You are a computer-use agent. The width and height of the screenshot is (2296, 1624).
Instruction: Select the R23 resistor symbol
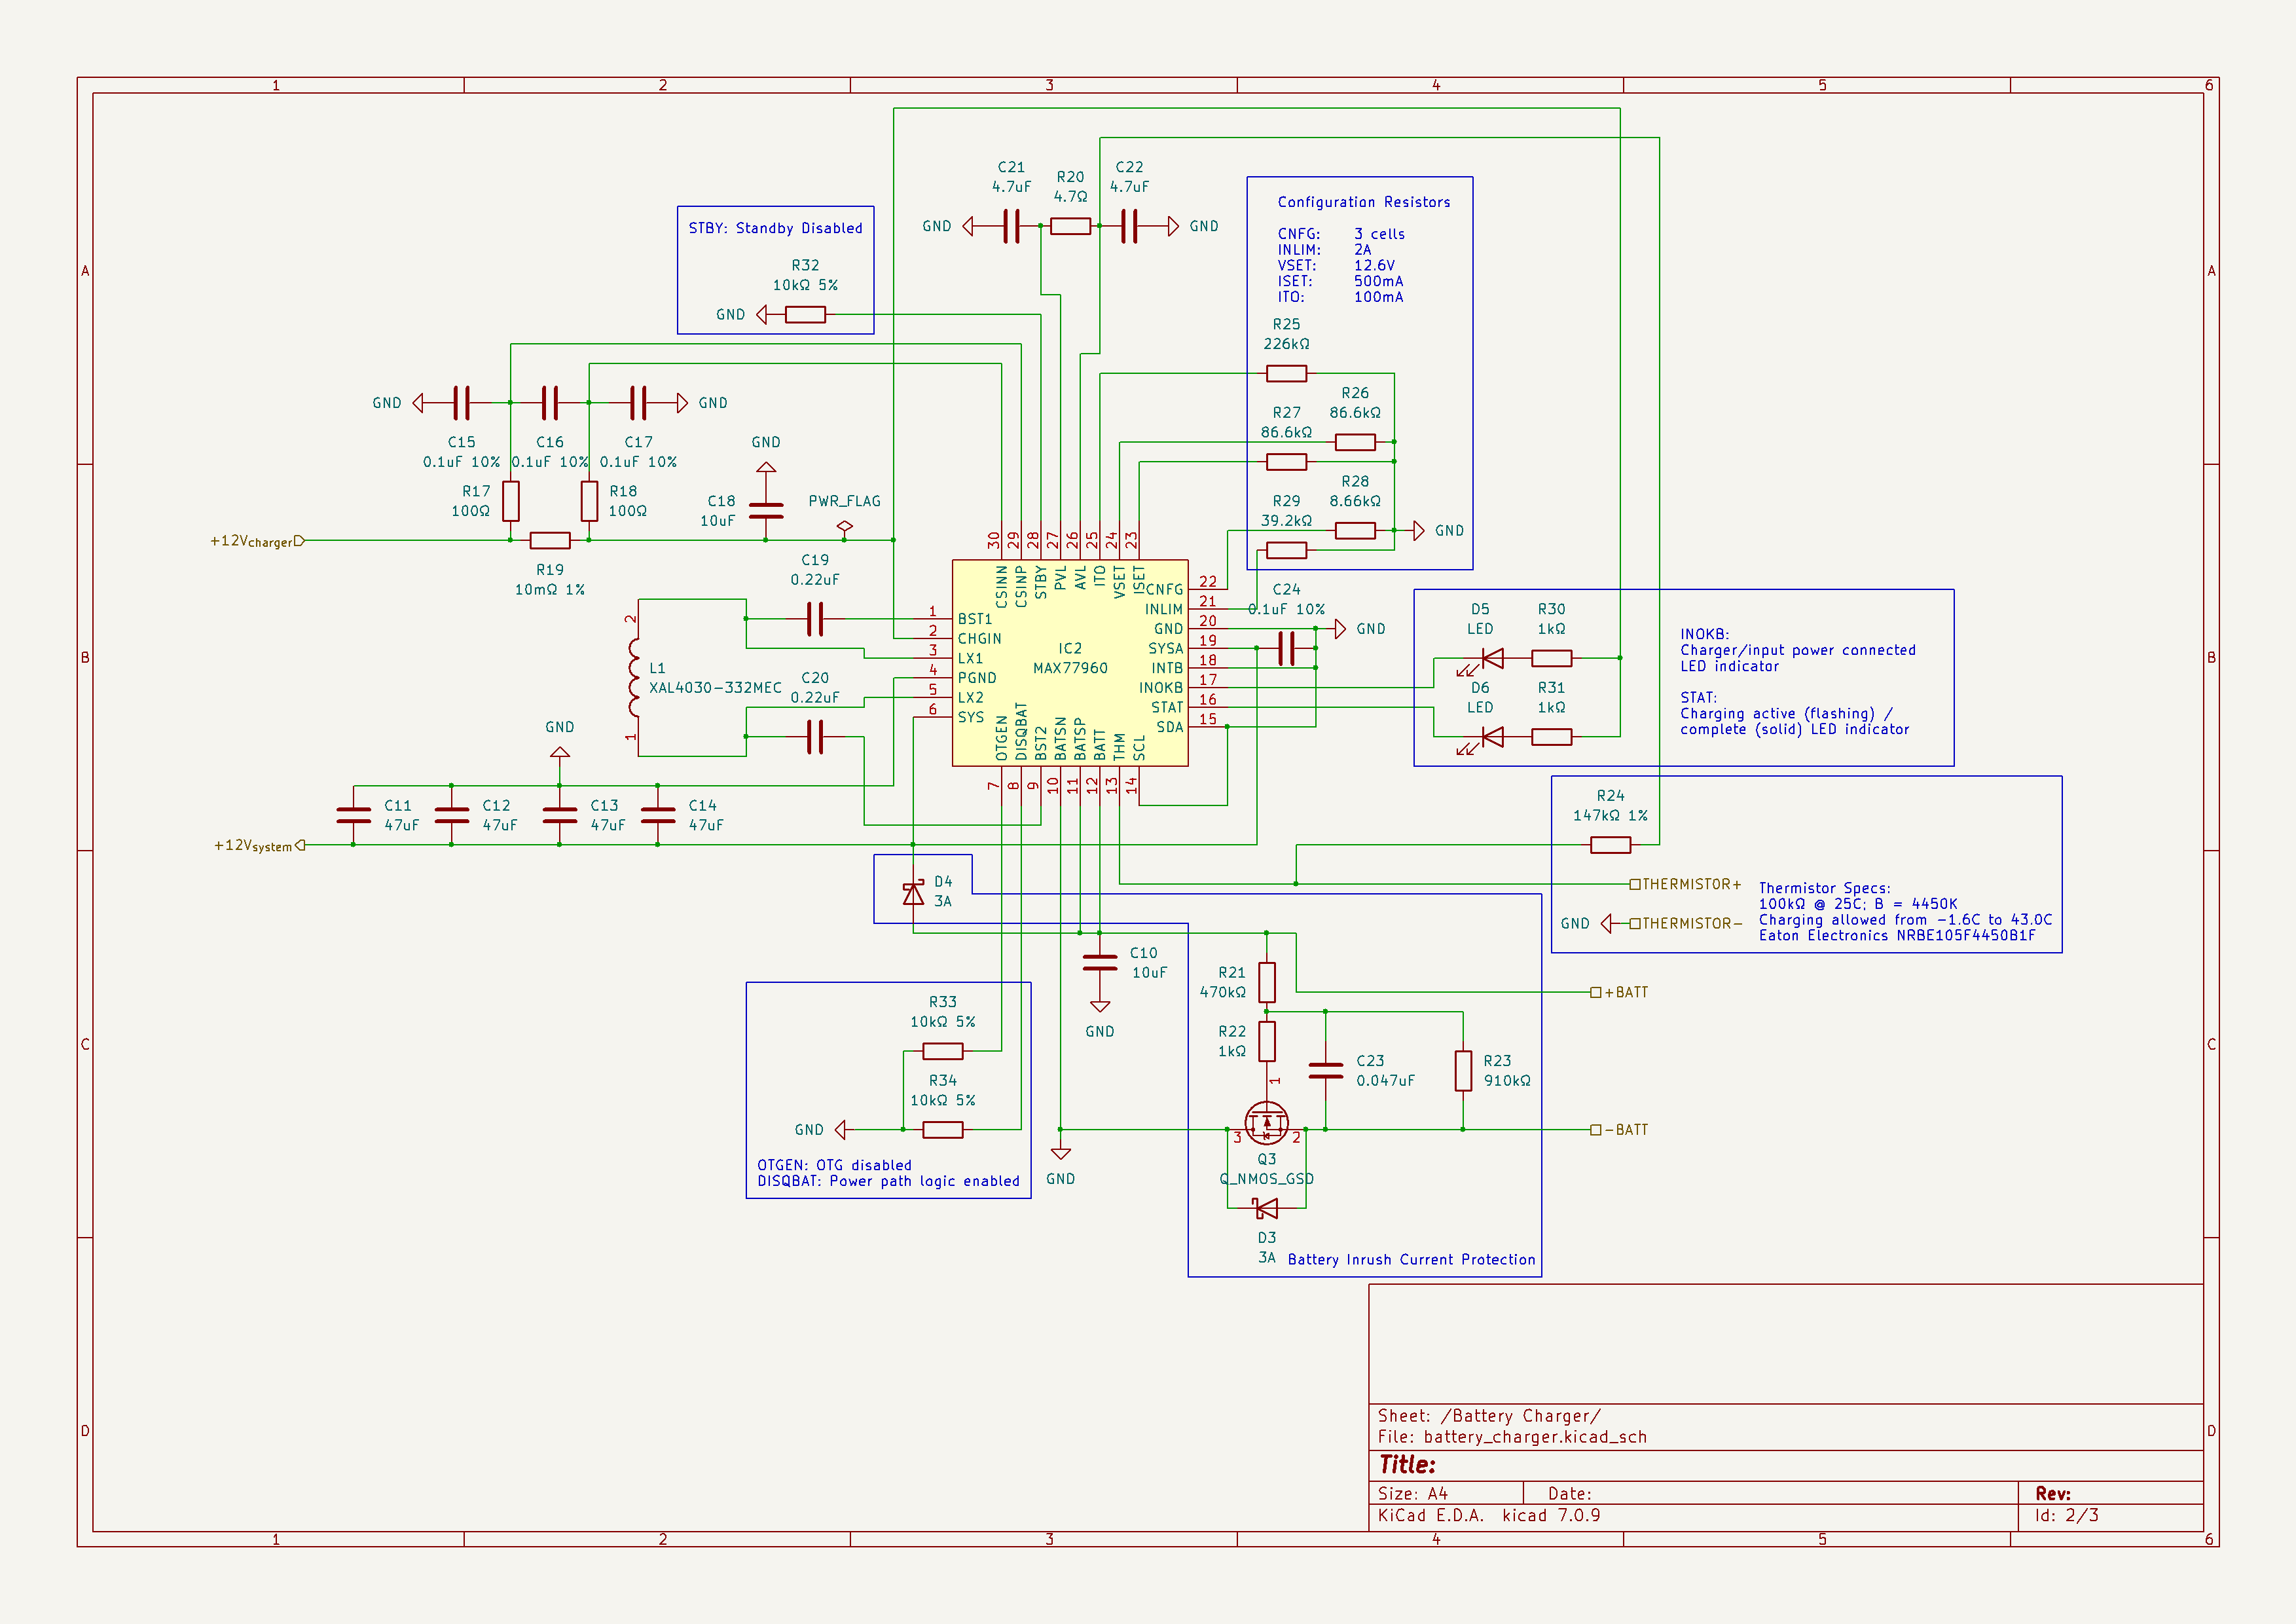coord(1463,1070)
